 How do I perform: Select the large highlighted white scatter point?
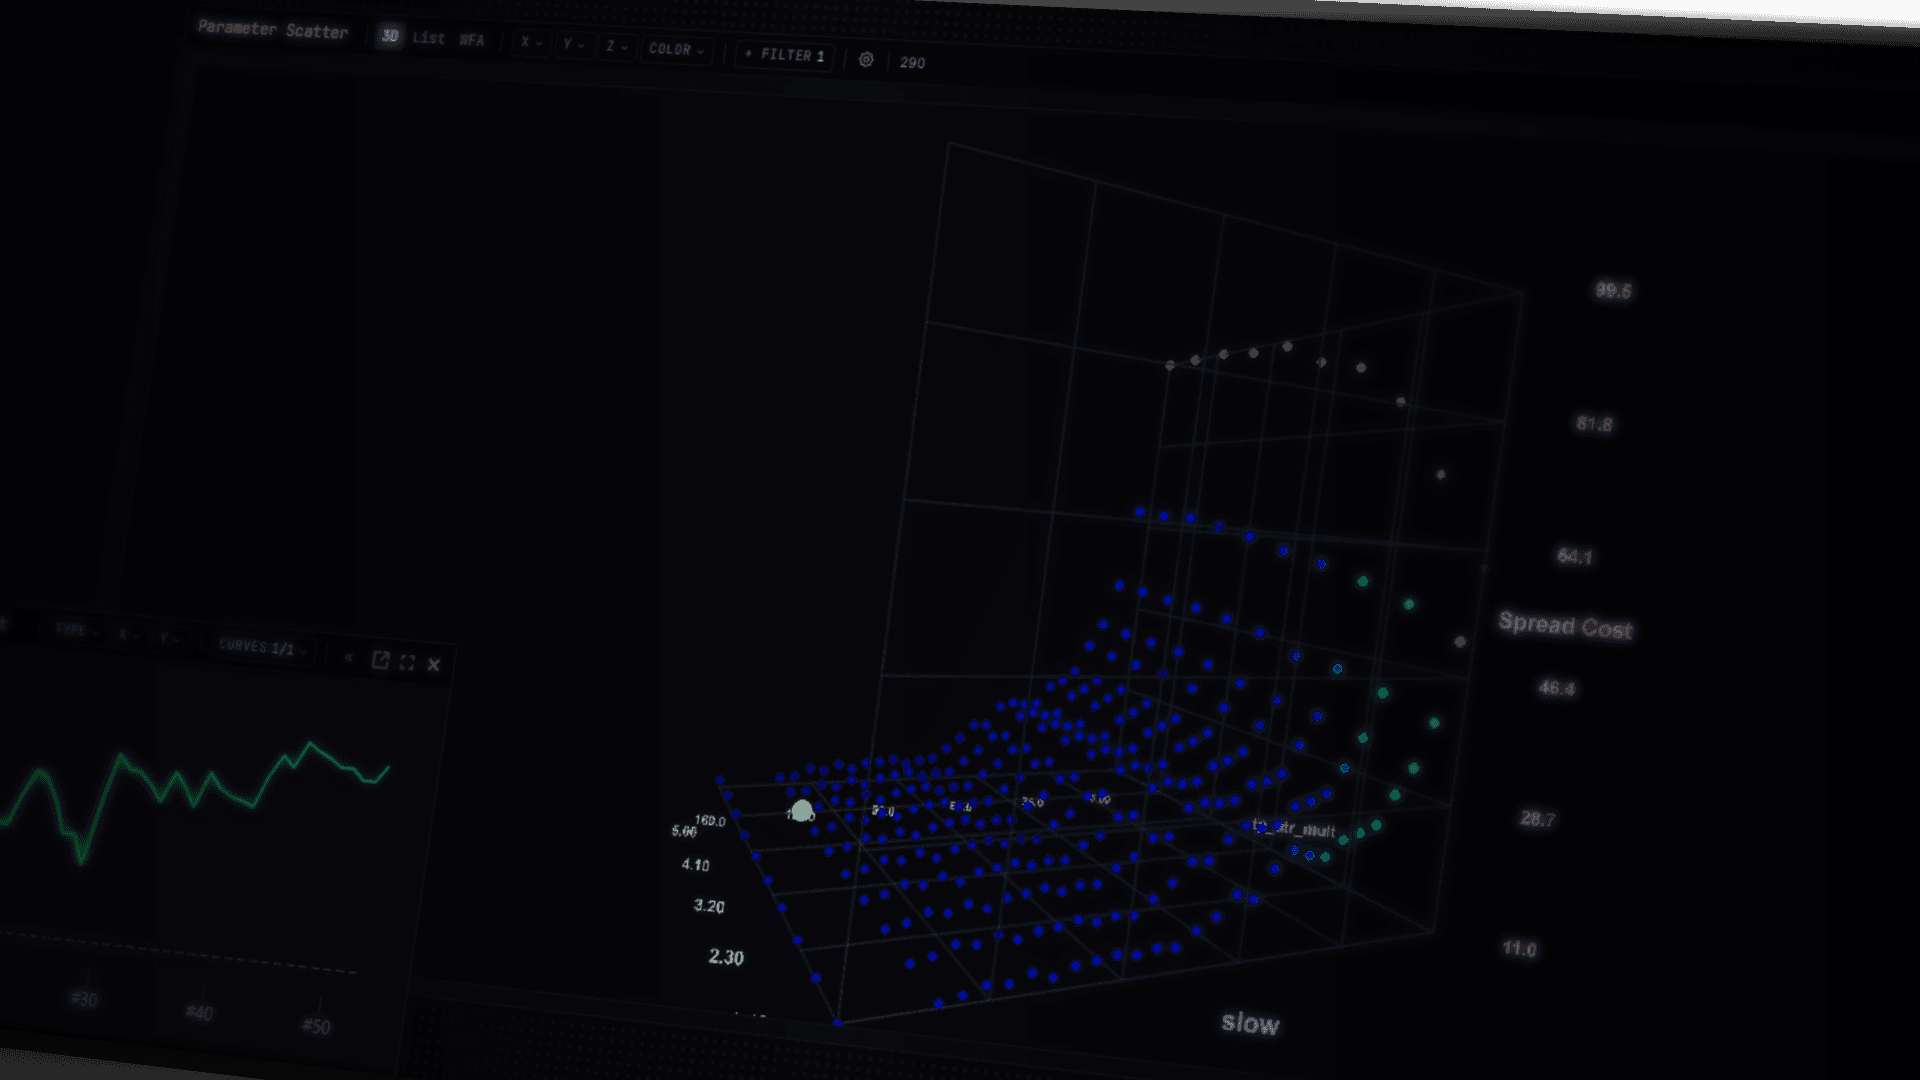tap(802, 810)
